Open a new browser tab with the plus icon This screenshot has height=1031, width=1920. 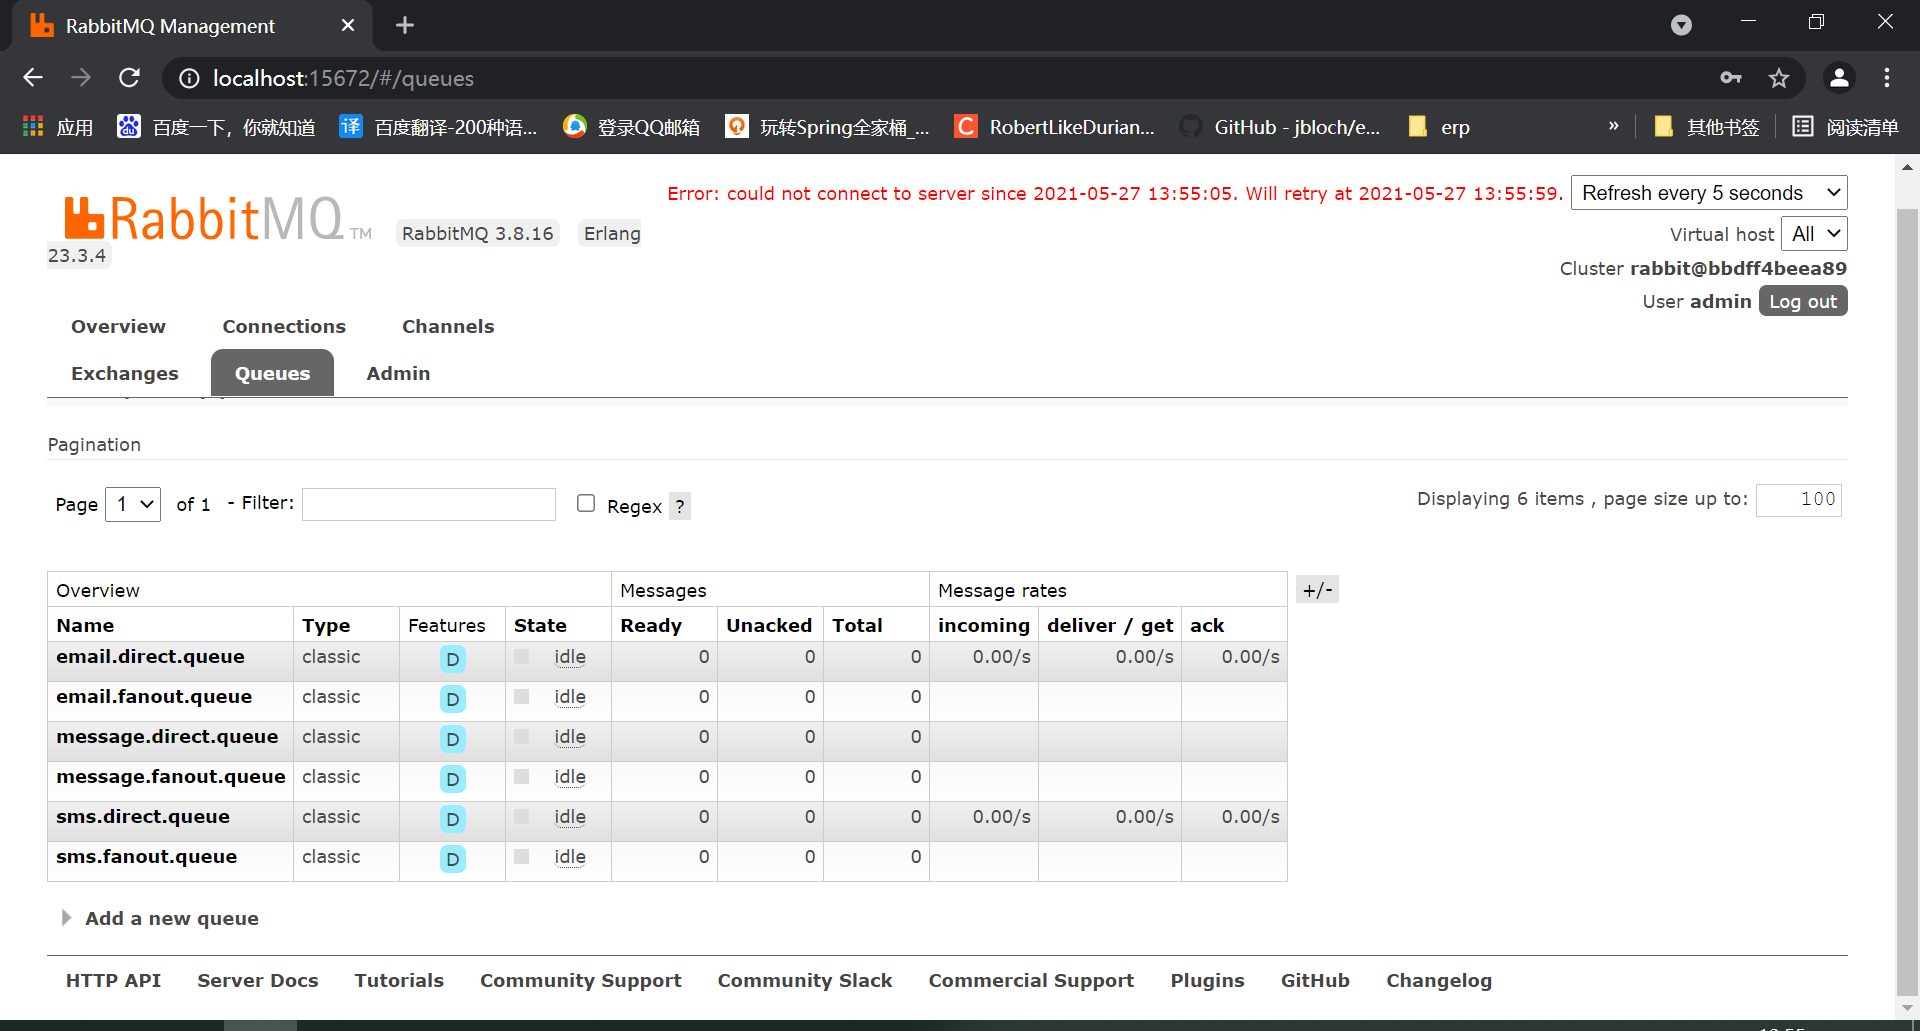405,25
